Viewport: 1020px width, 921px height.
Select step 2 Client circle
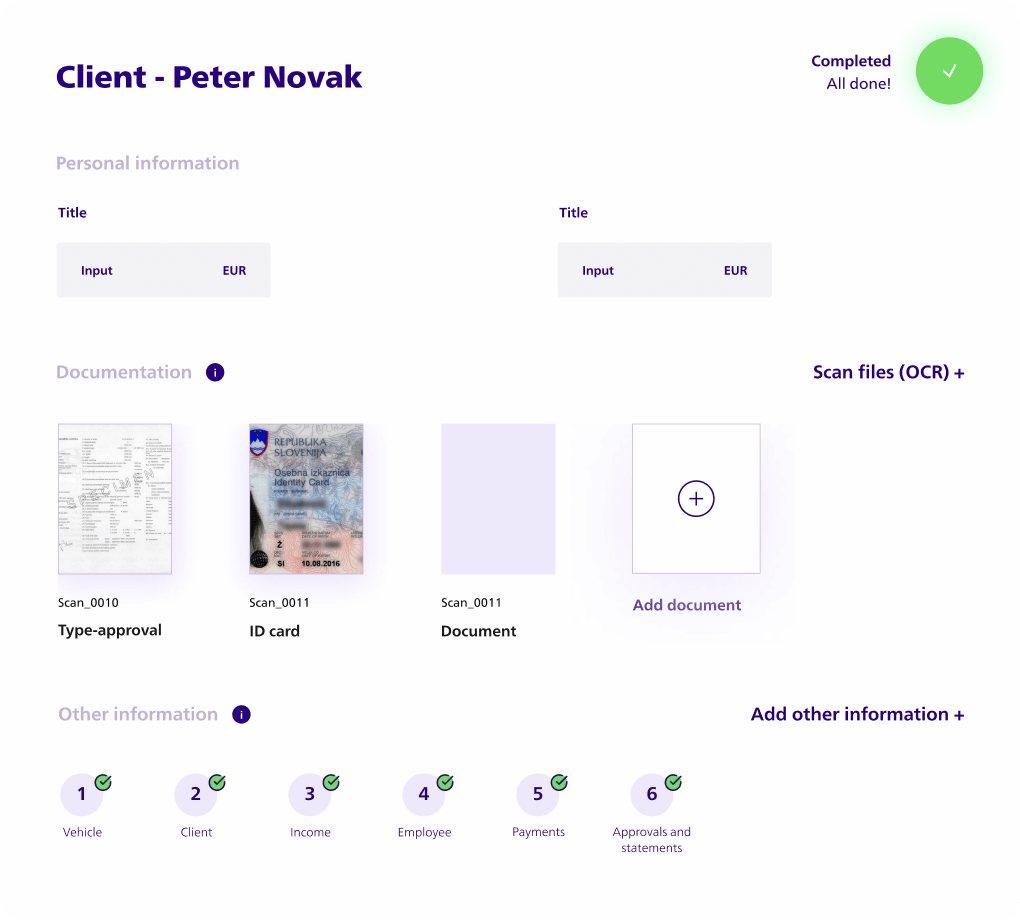click(195, 794)
